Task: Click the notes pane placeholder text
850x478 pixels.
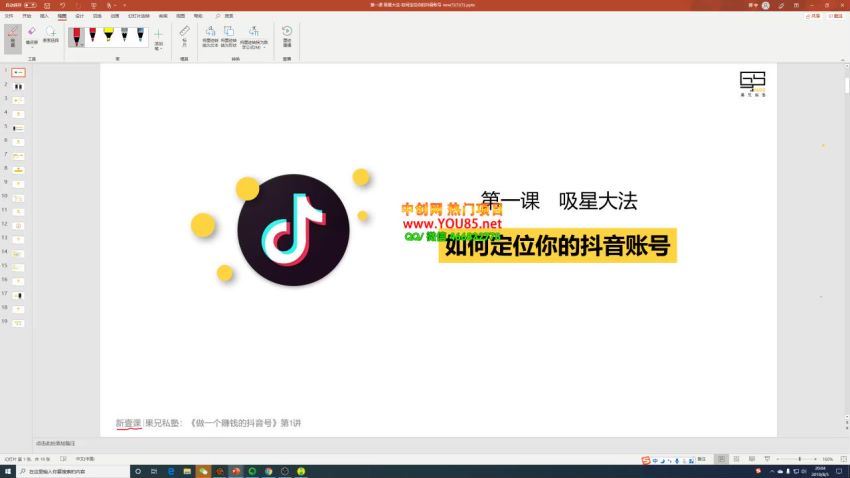Action: (x=56, y=443)
